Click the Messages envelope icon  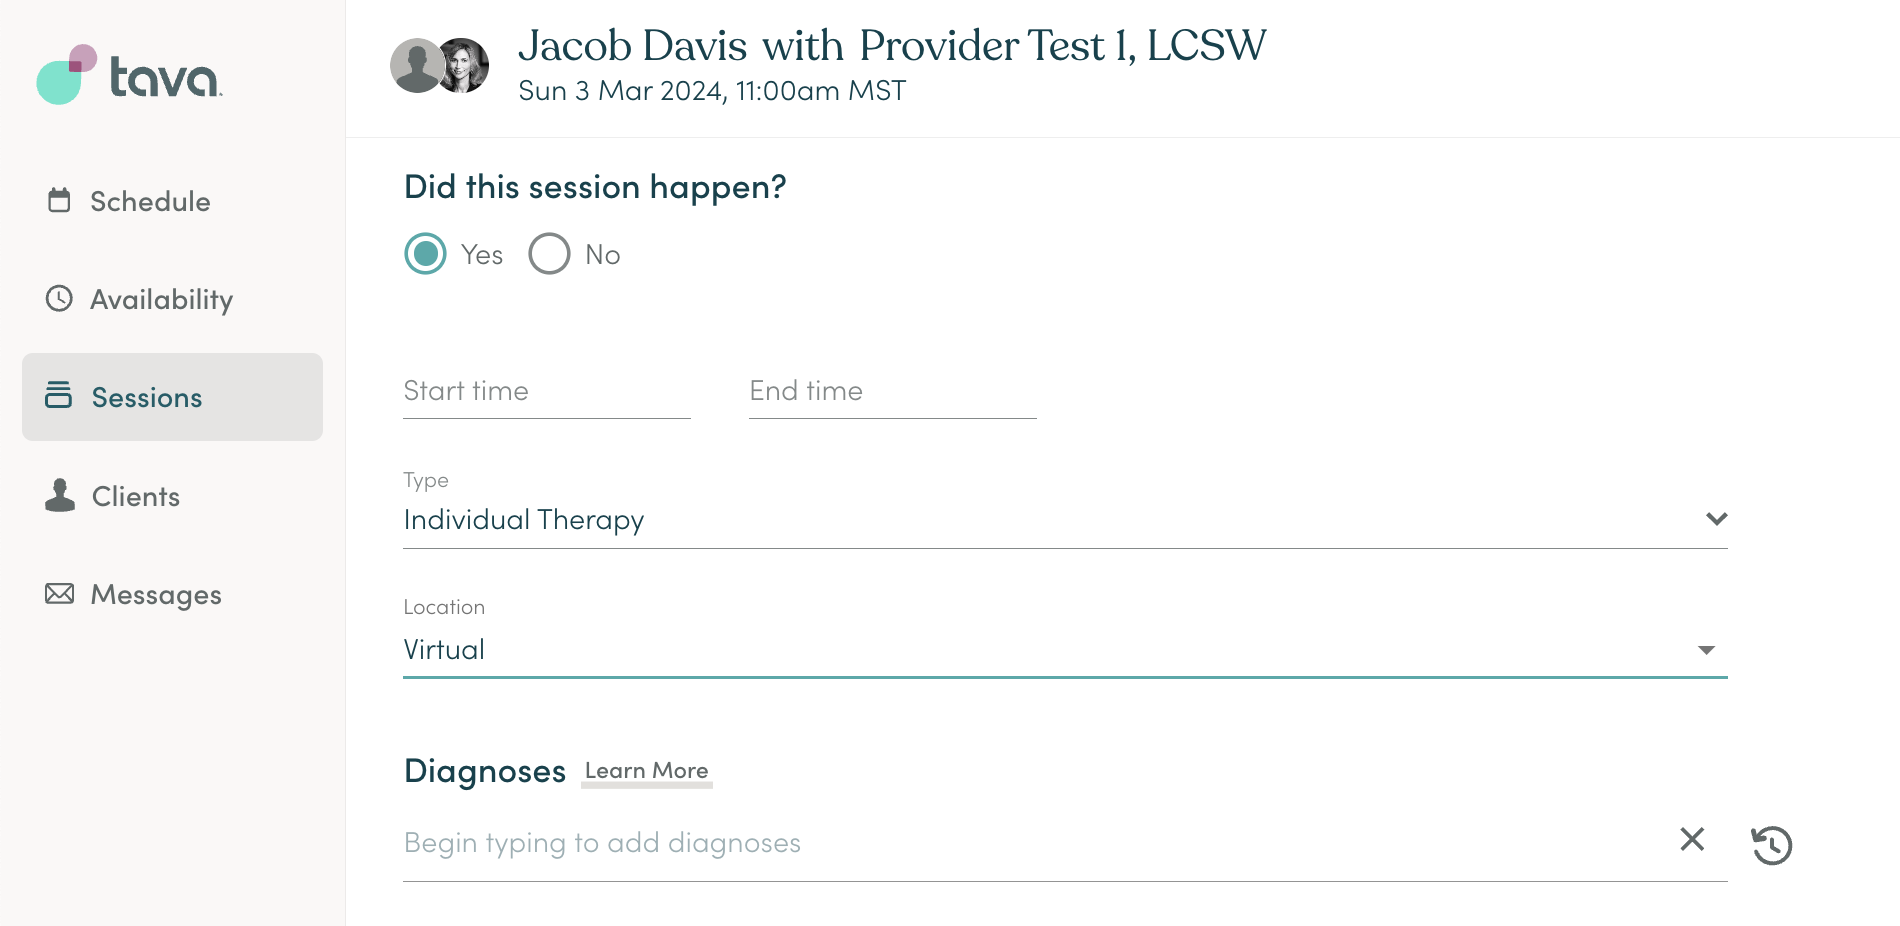click(59, 594)
